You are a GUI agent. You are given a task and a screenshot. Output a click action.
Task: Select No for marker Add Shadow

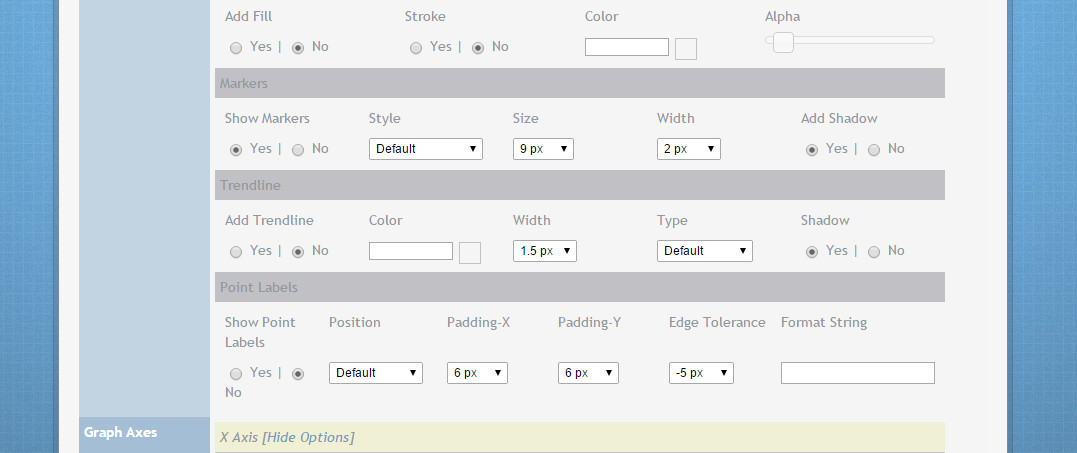(x=874, y=149)
